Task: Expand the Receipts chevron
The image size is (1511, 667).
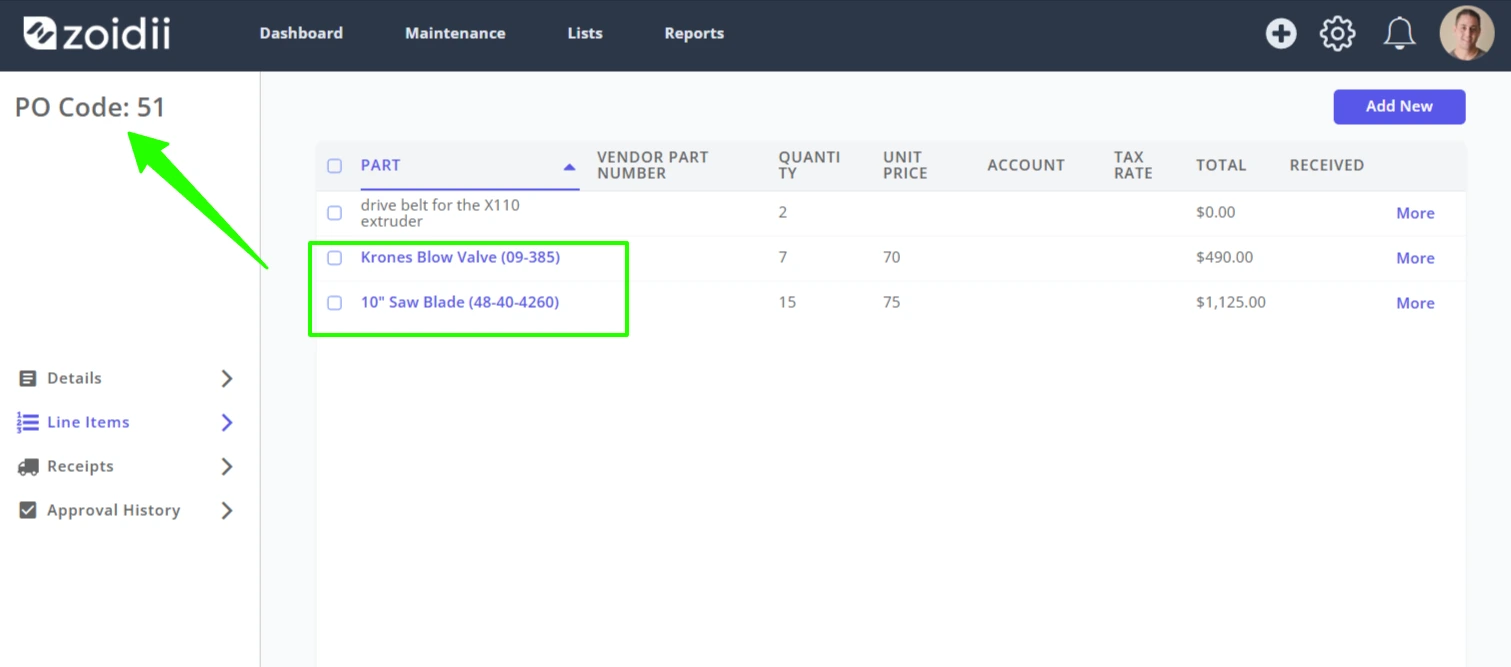Action: coord(227,466)
